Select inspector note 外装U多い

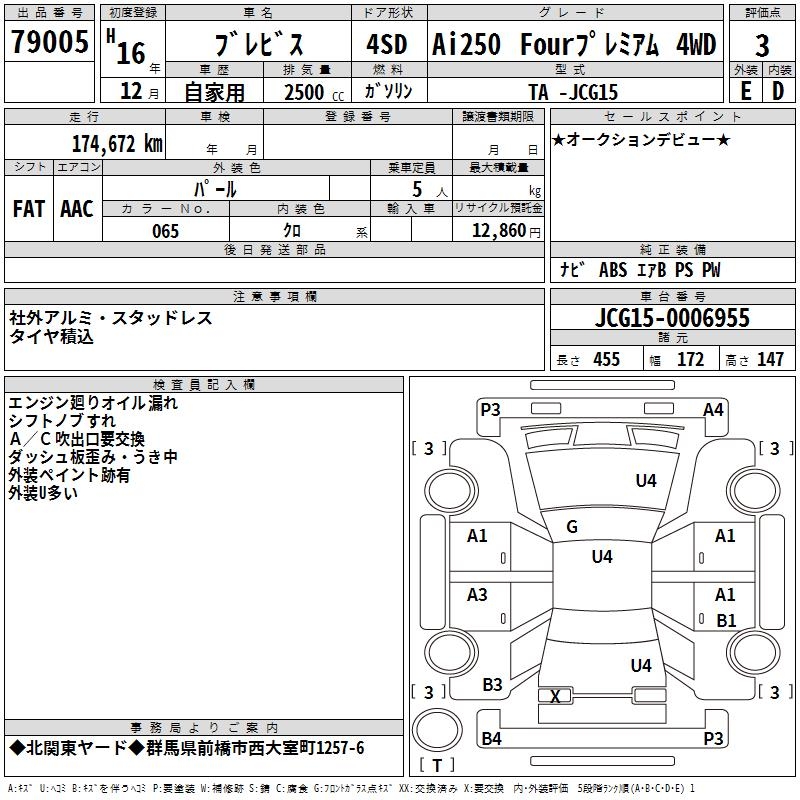pos(43,493)
